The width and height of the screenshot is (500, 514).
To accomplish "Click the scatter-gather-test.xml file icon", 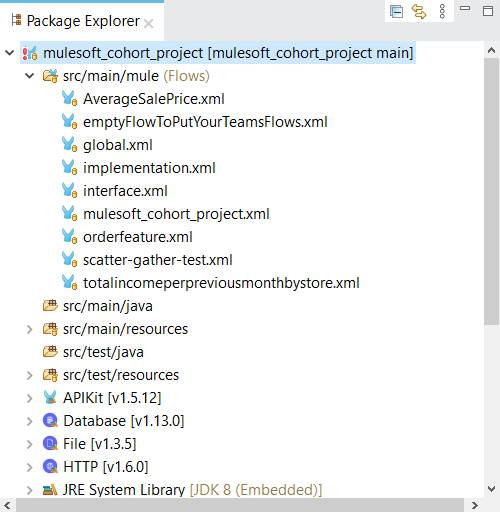I will click(x=70, y=260).
